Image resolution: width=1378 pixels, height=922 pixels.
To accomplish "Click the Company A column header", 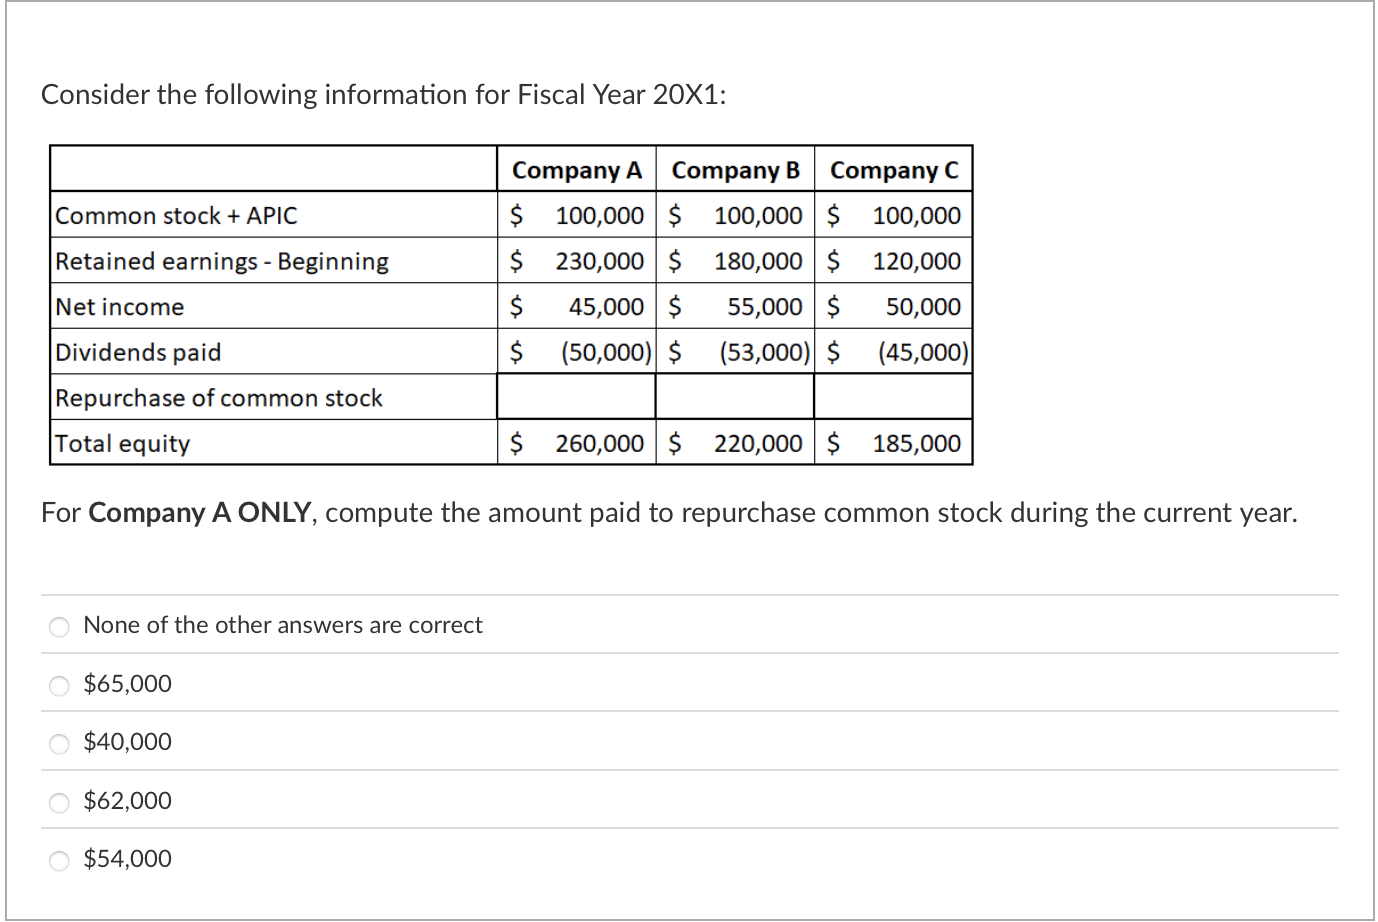I will [577, 170].
